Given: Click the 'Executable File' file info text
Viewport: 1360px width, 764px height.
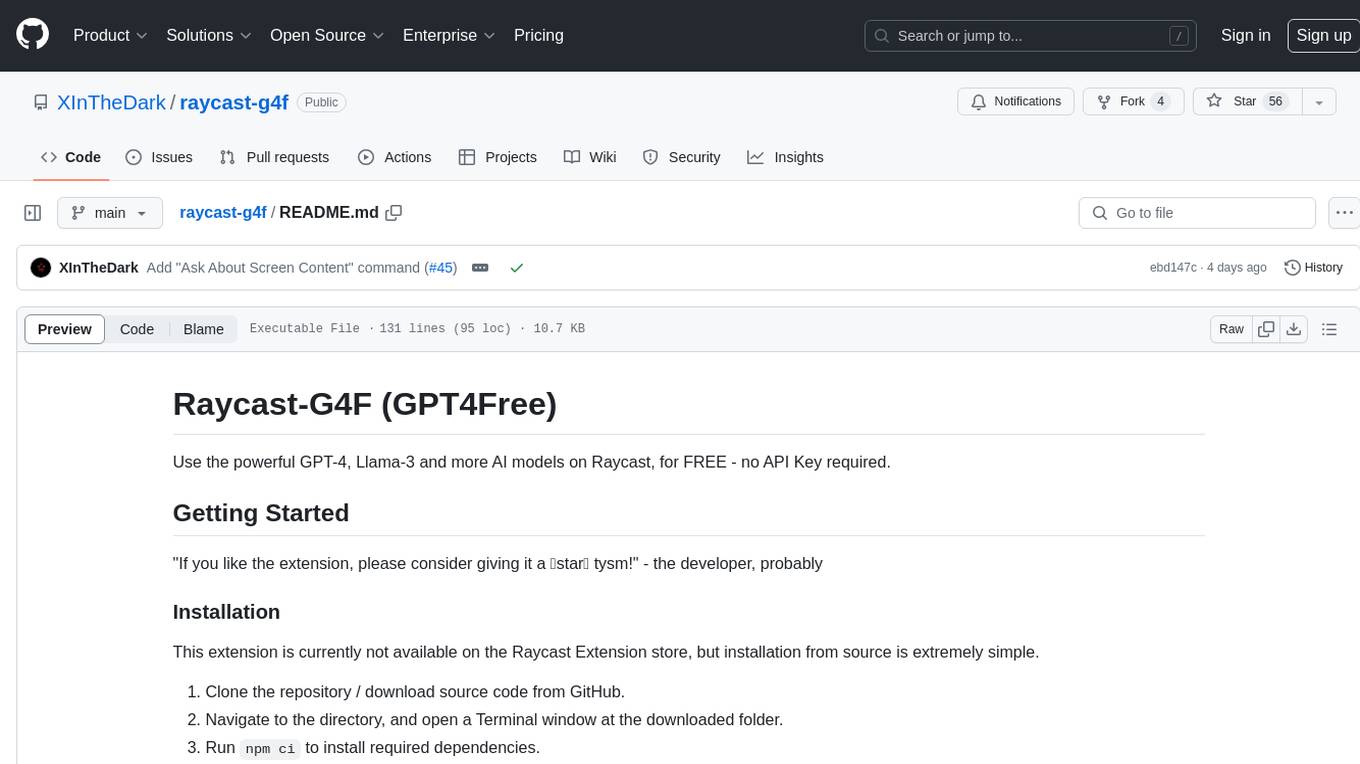Looking at the screenshot, I should 304,329.
